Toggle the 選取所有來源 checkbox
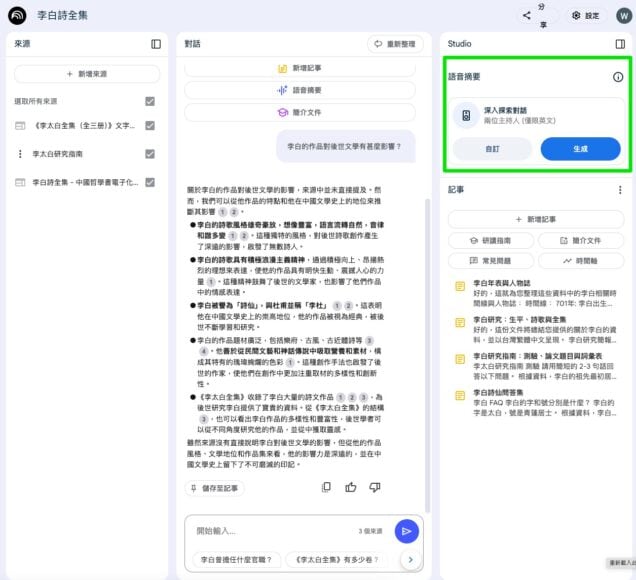Viewport: 636px width, 580px height. pos(150,101)
